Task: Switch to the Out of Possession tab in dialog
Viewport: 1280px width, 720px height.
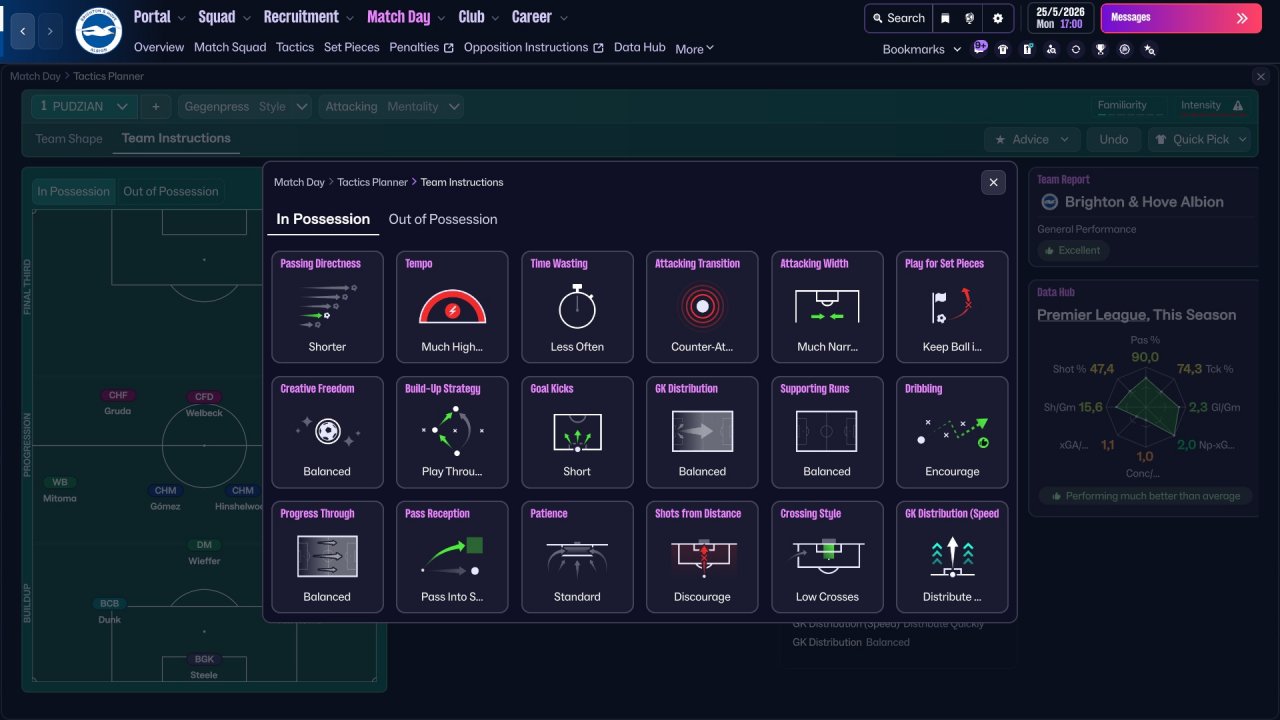Action: [x=443, y=219]
